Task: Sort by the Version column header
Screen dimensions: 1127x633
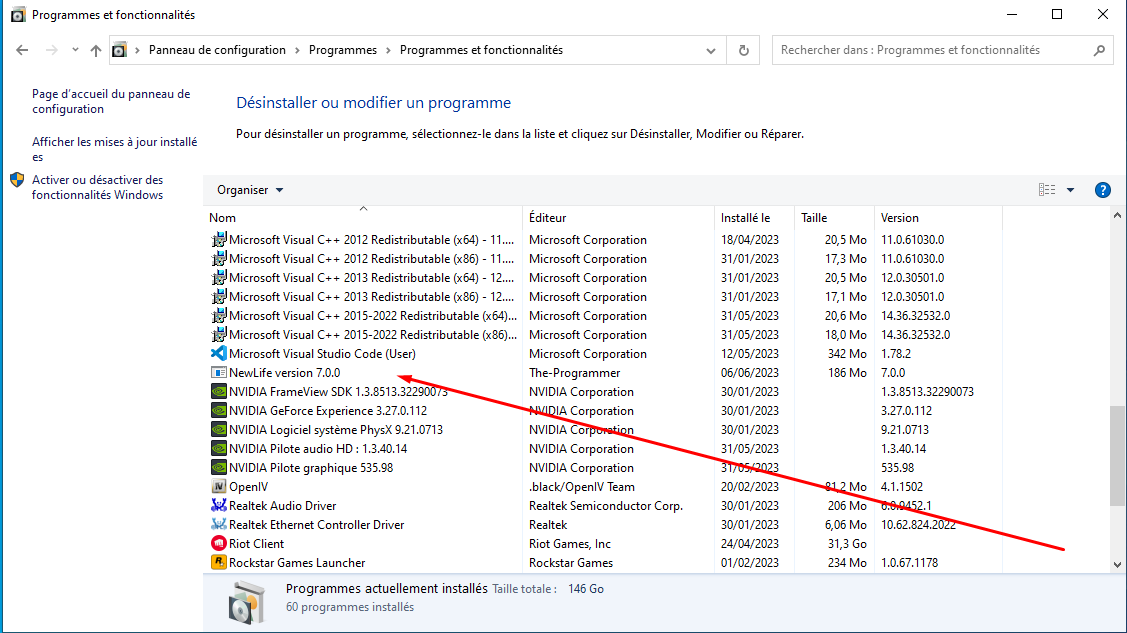Action: 938,218
